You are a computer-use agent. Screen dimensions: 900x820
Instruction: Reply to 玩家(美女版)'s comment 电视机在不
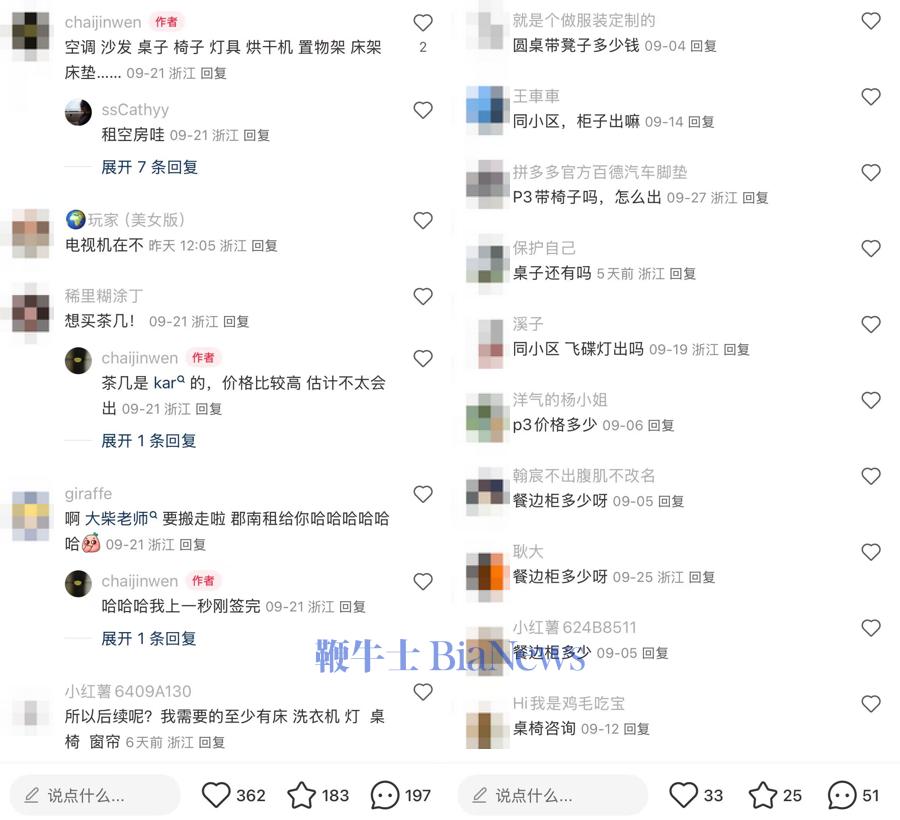264,246
